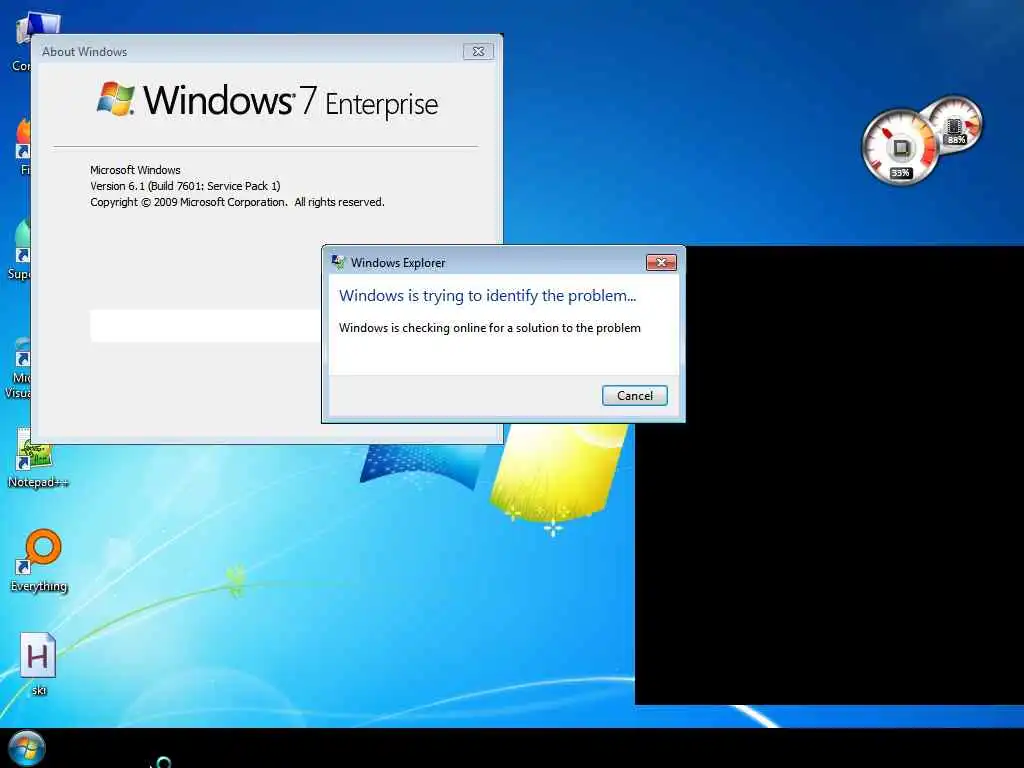Open the Everything search shortcut
Viewport: 1024px width, 768px height.
click(x=40, y=560)
